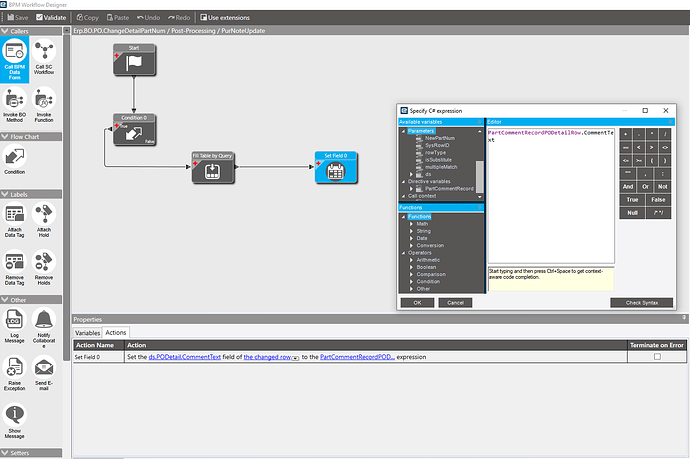Switch to the Actions tab
Image resolution: width=690 pixels, height=459 pixels.
tap(116, 332)
